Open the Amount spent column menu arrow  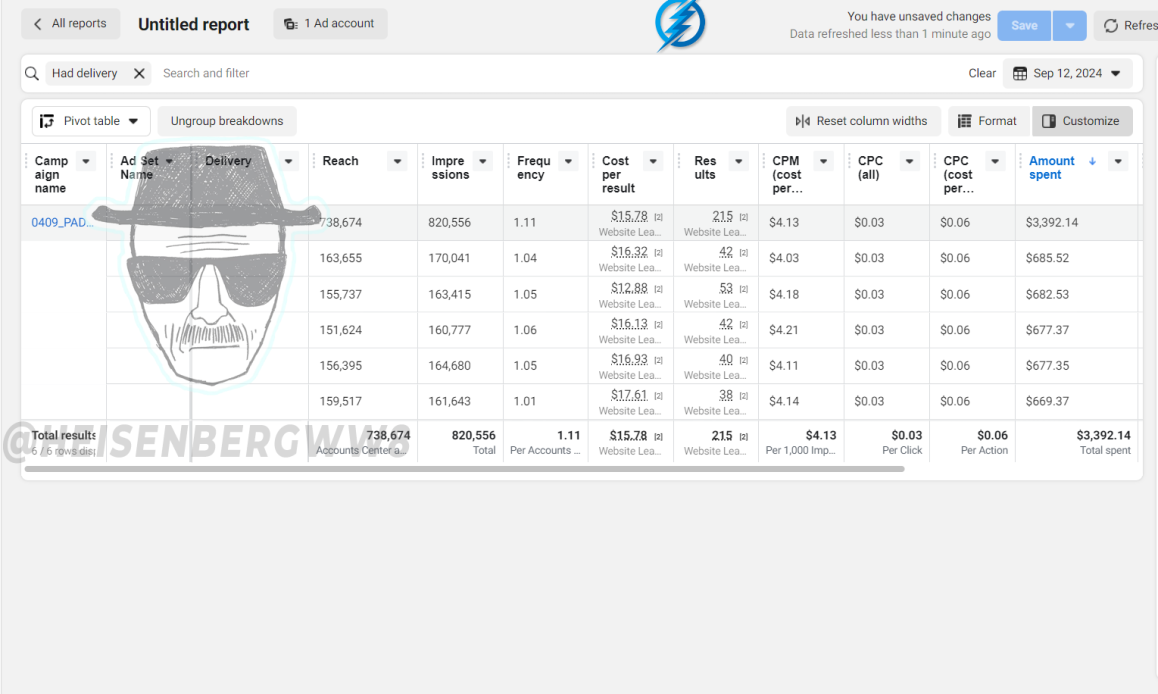[1118, 161]
